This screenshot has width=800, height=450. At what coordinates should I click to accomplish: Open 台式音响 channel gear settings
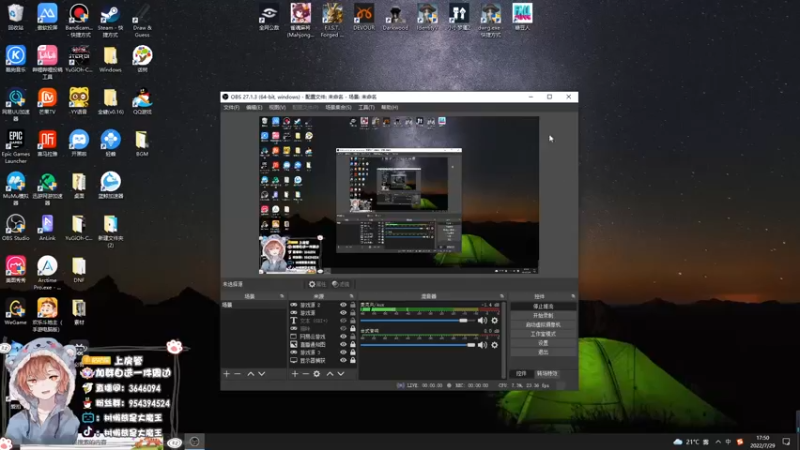(x=494, y=345)
